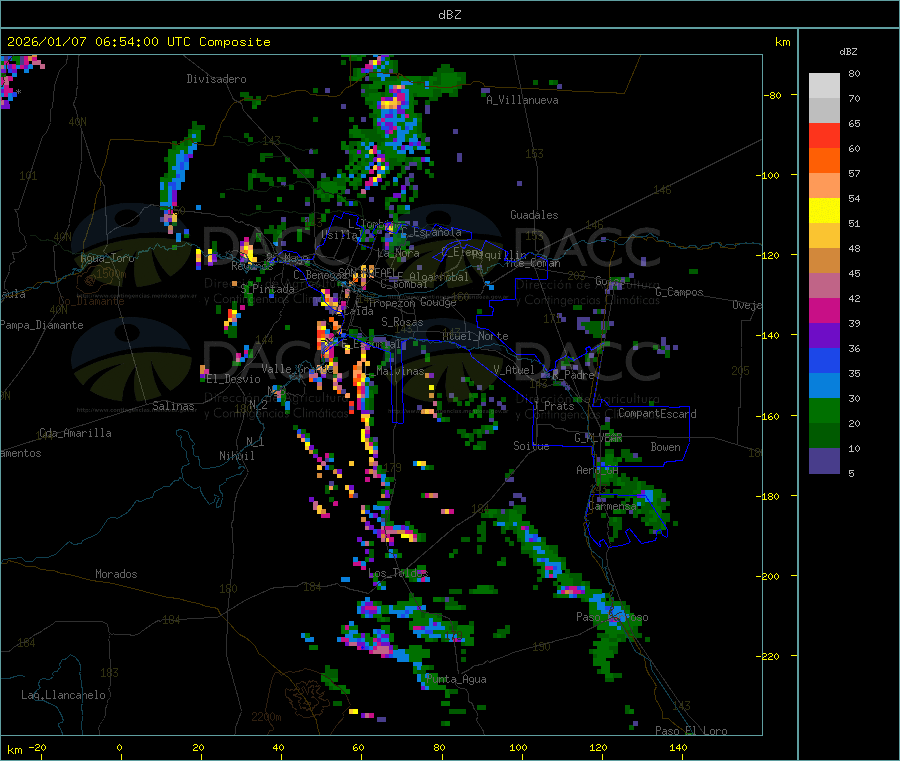Click the 'Soitue' map label

(532, 446)
